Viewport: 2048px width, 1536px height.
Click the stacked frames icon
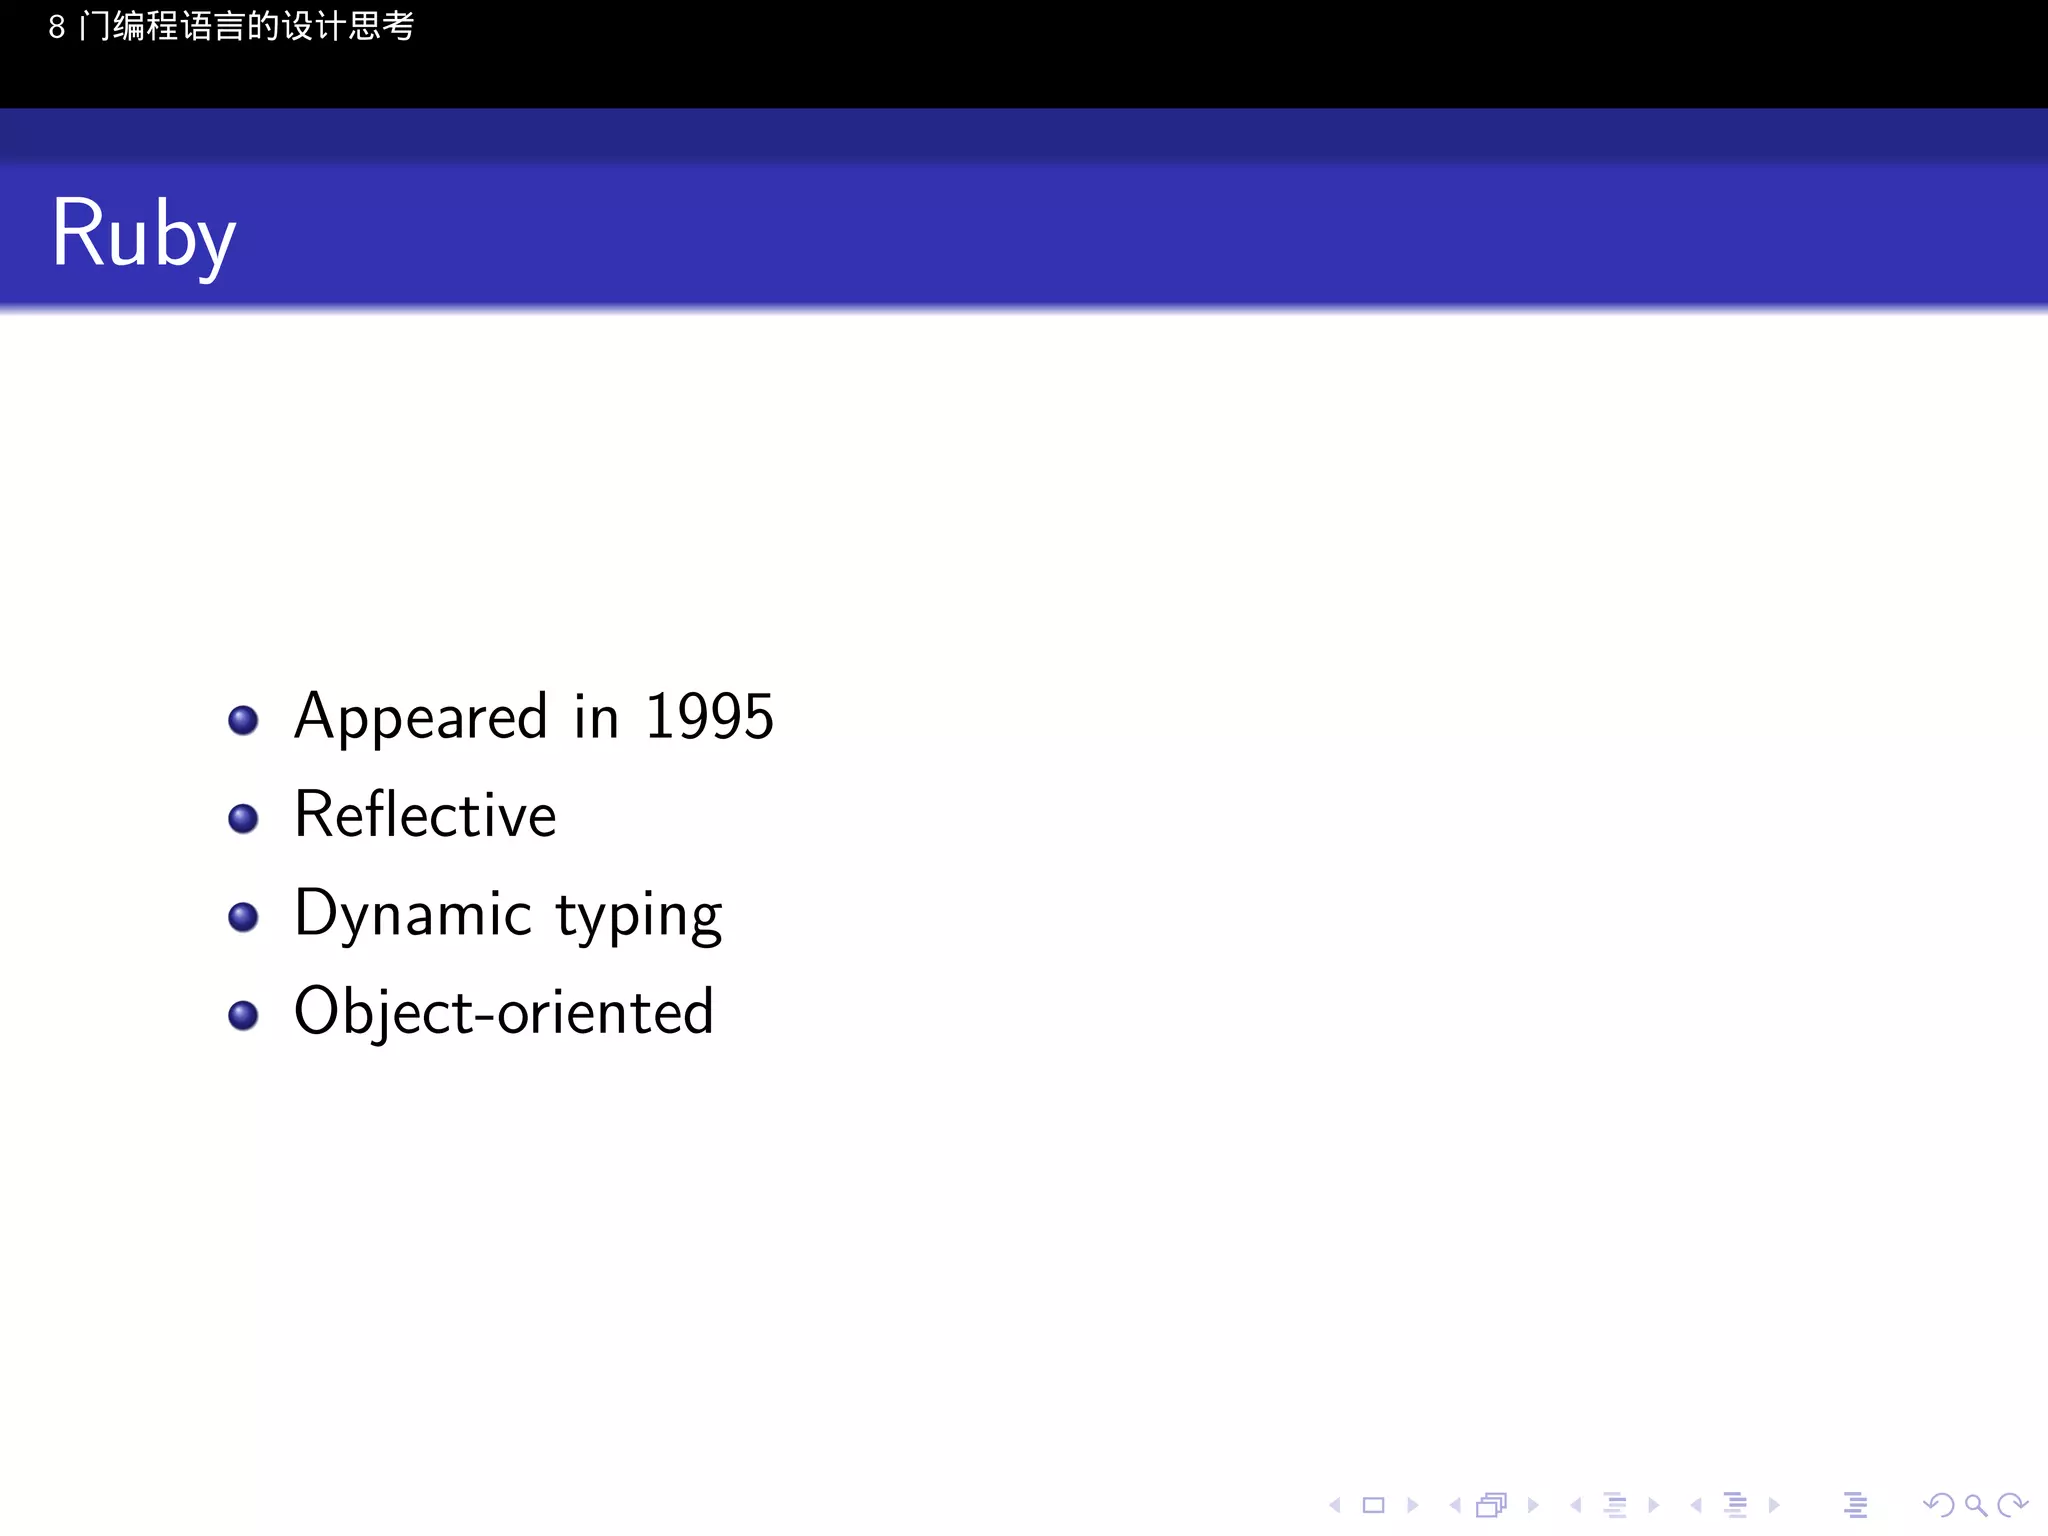pos(1492,1505)
